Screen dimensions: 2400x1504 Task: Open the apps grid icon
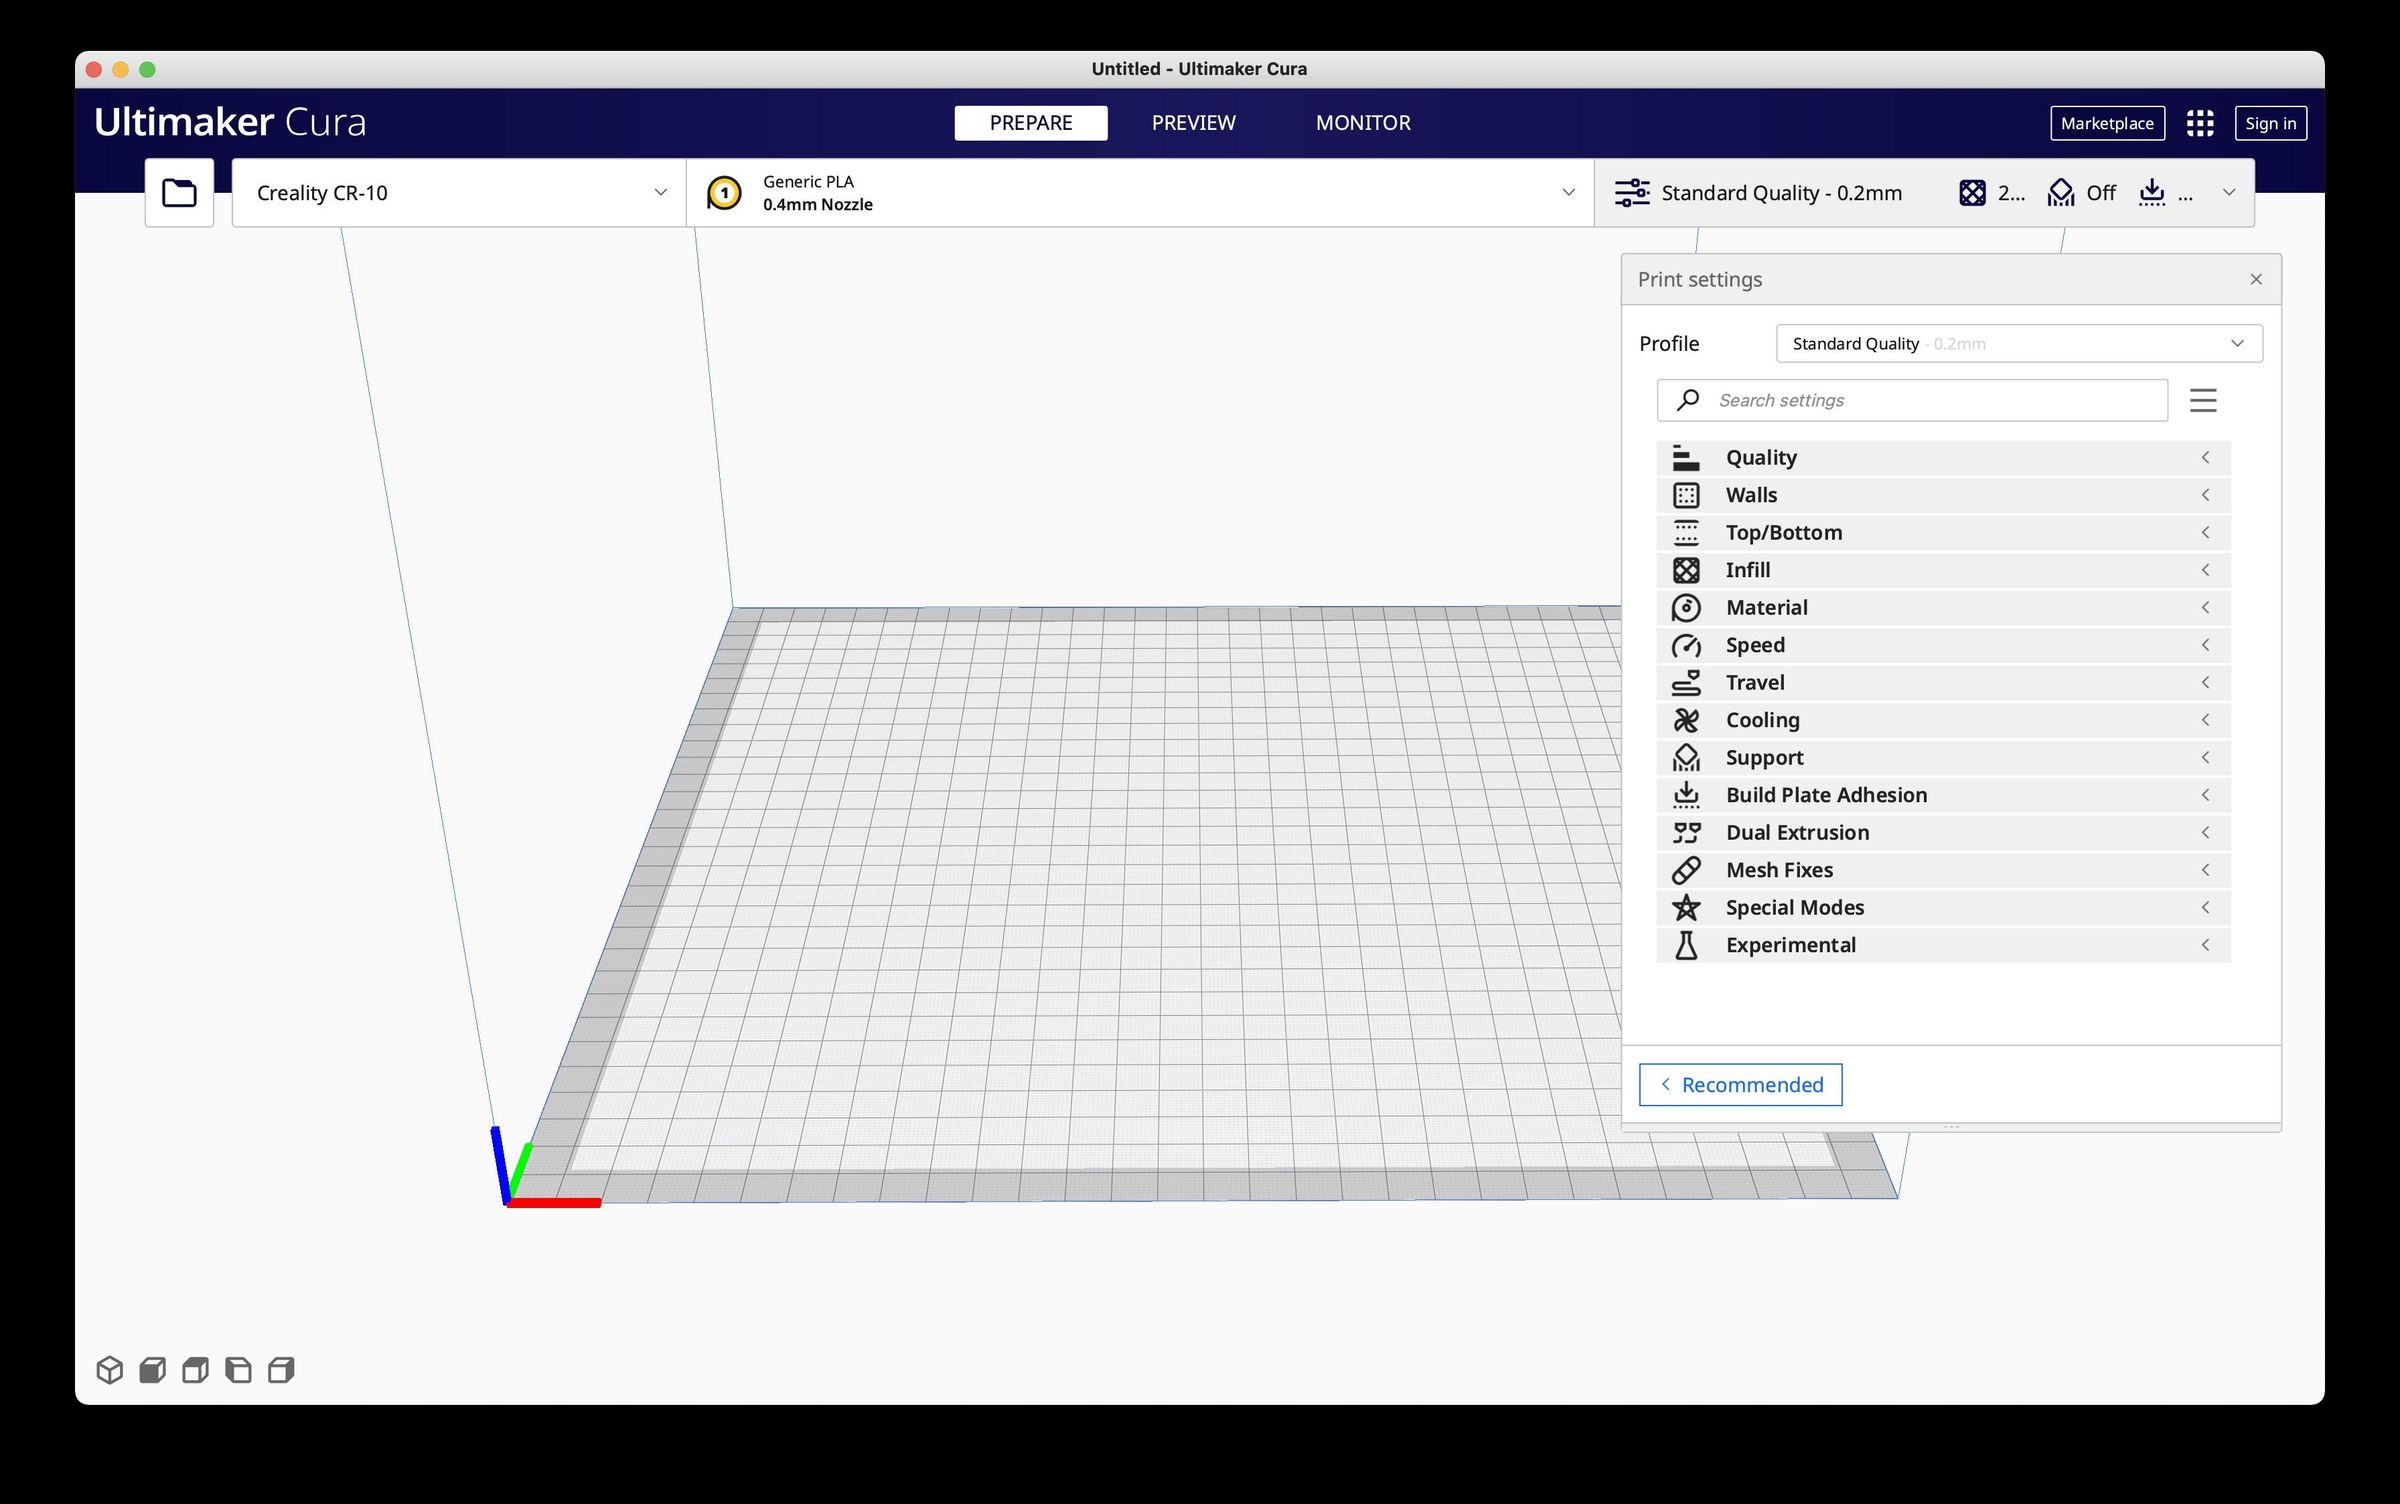tap(2199, 123)
